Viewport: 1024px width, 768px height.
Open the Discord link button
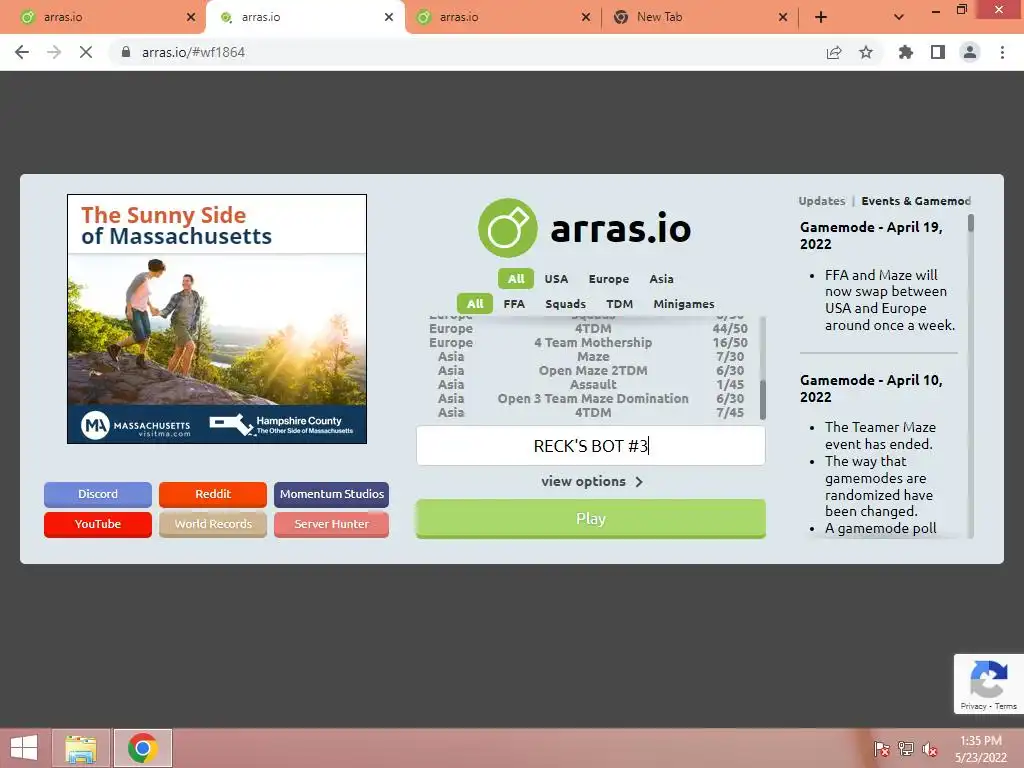[x=98, y=494]
